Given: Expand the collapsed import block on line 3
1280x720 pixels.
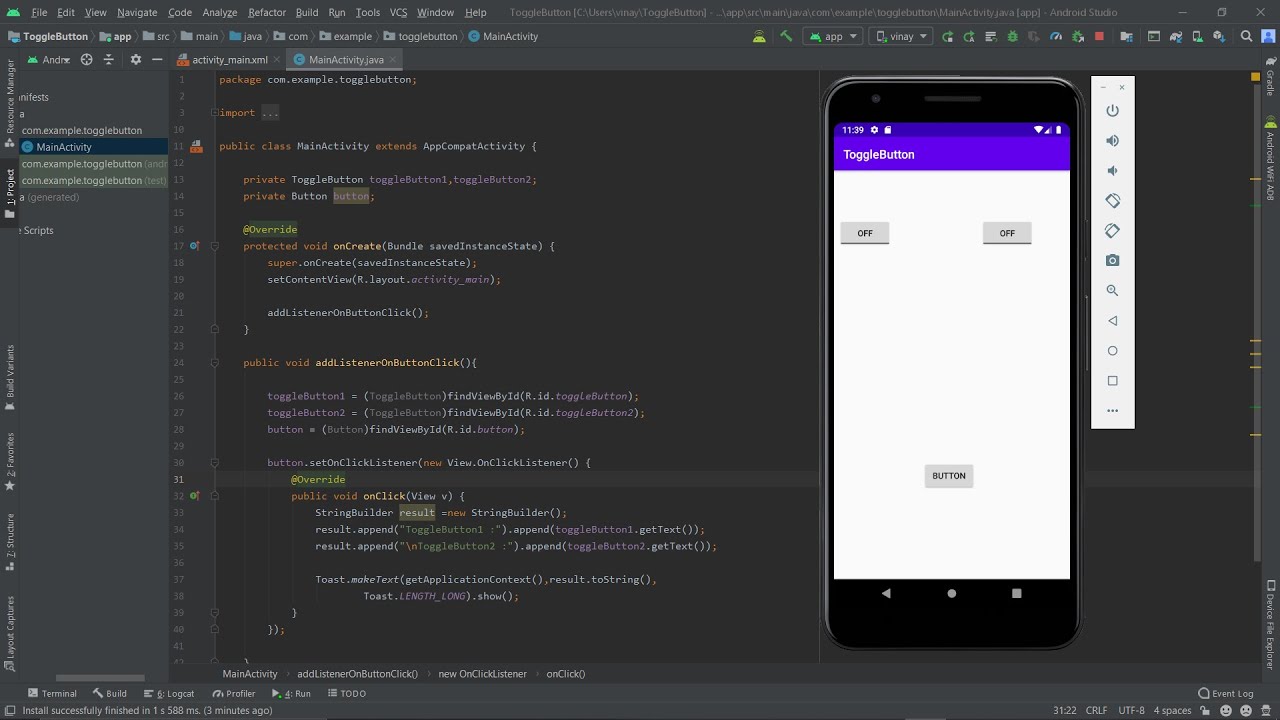Looking at the screenshot, I should (x=214, y=113).
